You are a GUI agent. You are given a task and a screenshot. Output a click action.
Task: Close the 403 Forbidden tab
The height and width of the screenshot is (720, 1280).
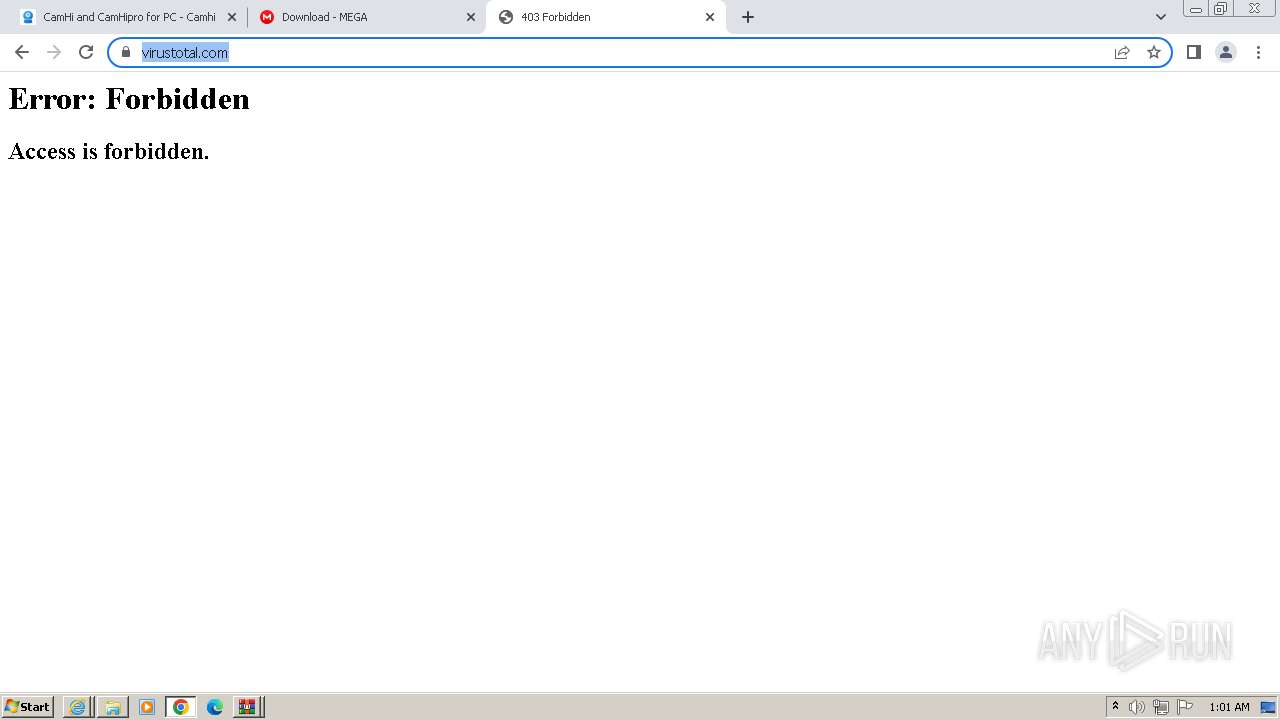710,17
